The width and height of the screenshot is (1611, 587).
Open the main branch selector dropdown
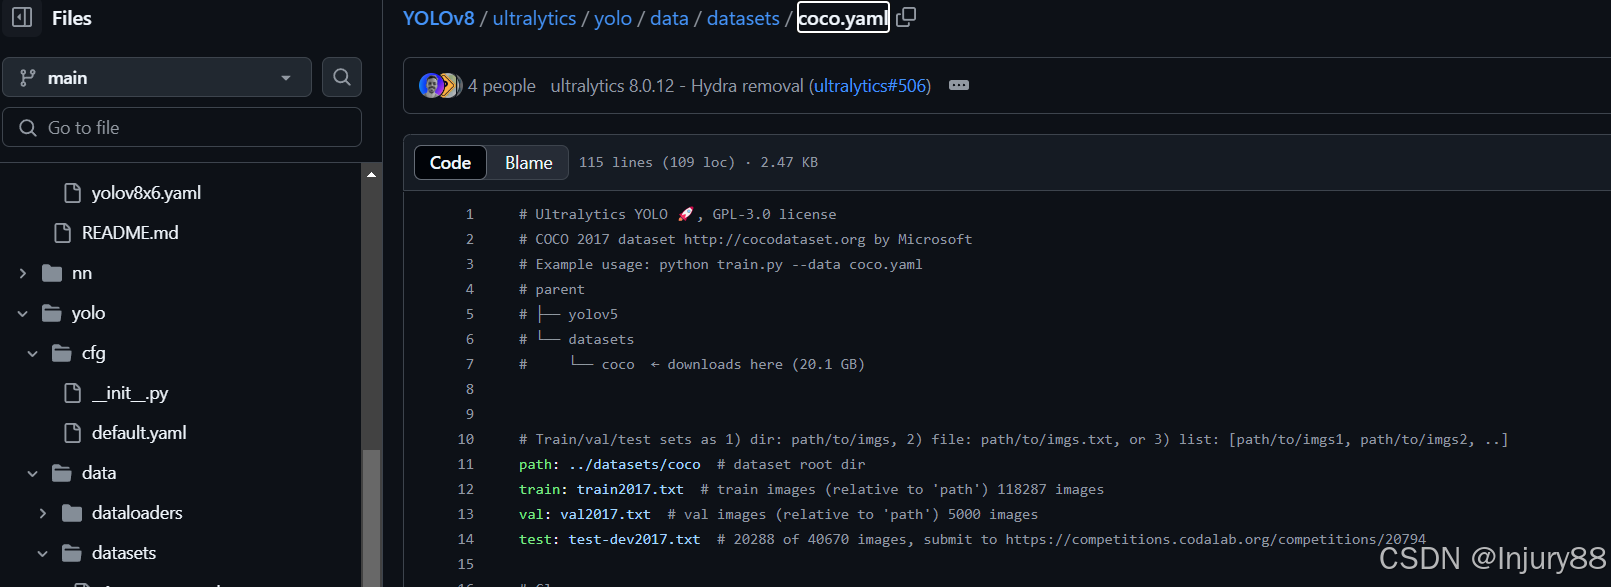[x=157, y=77]
